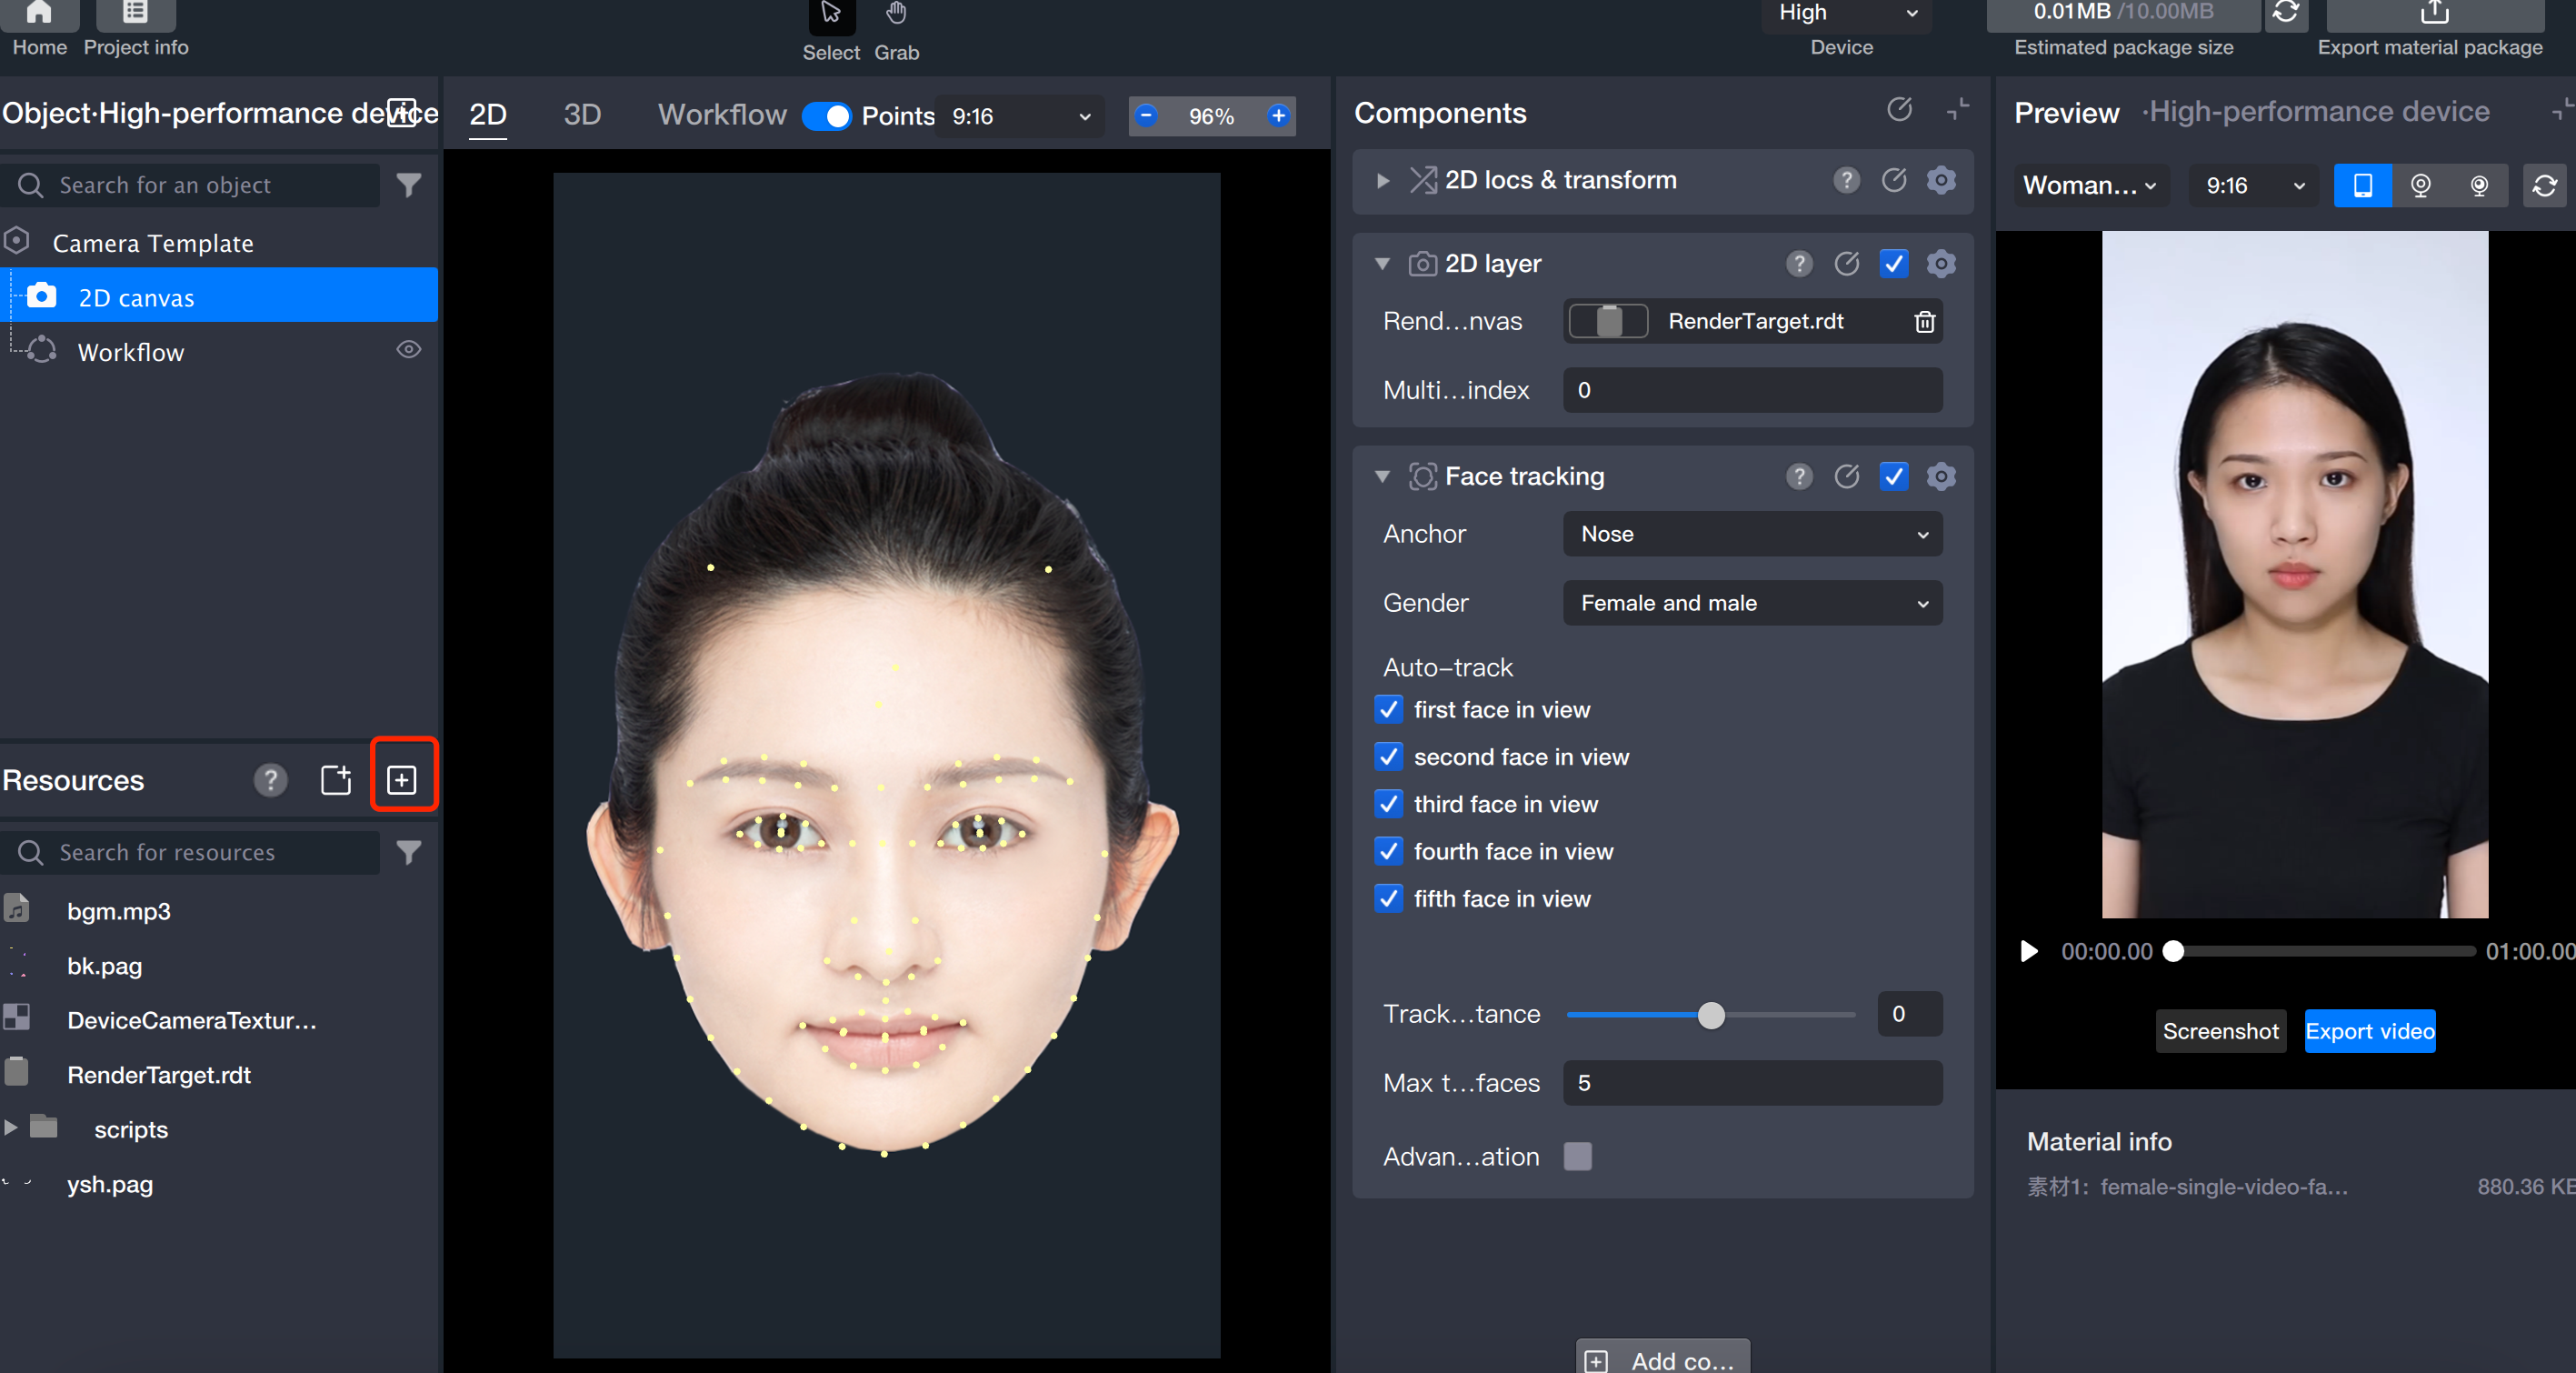Viewport: 2576px width, 1373px height.
Task: Refresh the estimated package size
Action: 2285,14
